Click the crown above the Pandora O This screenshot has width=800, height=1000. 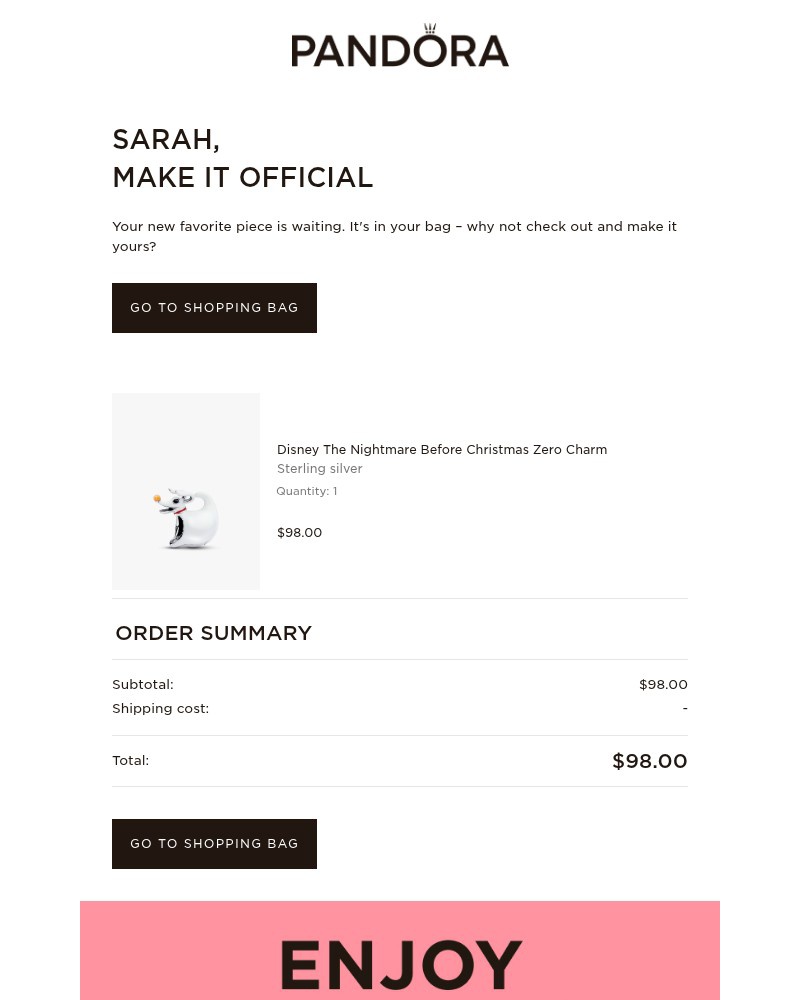pyautogui.click(x=431, y=29)
